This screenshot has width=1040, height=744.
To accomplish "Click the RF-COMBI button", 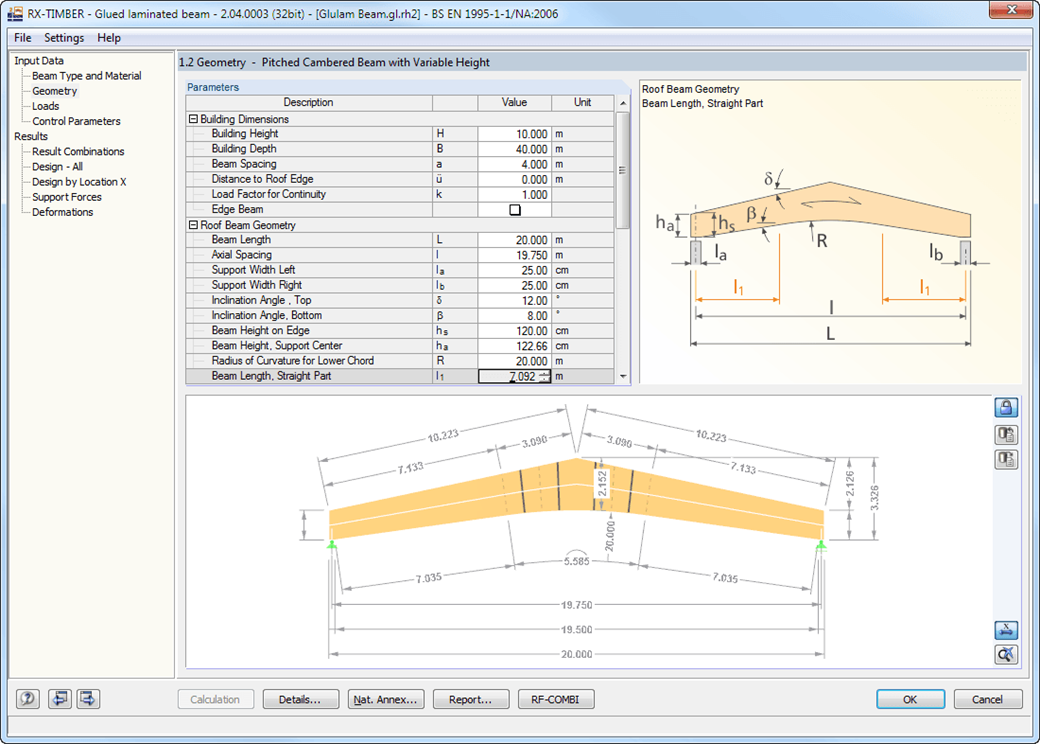I will click(555, 699).
